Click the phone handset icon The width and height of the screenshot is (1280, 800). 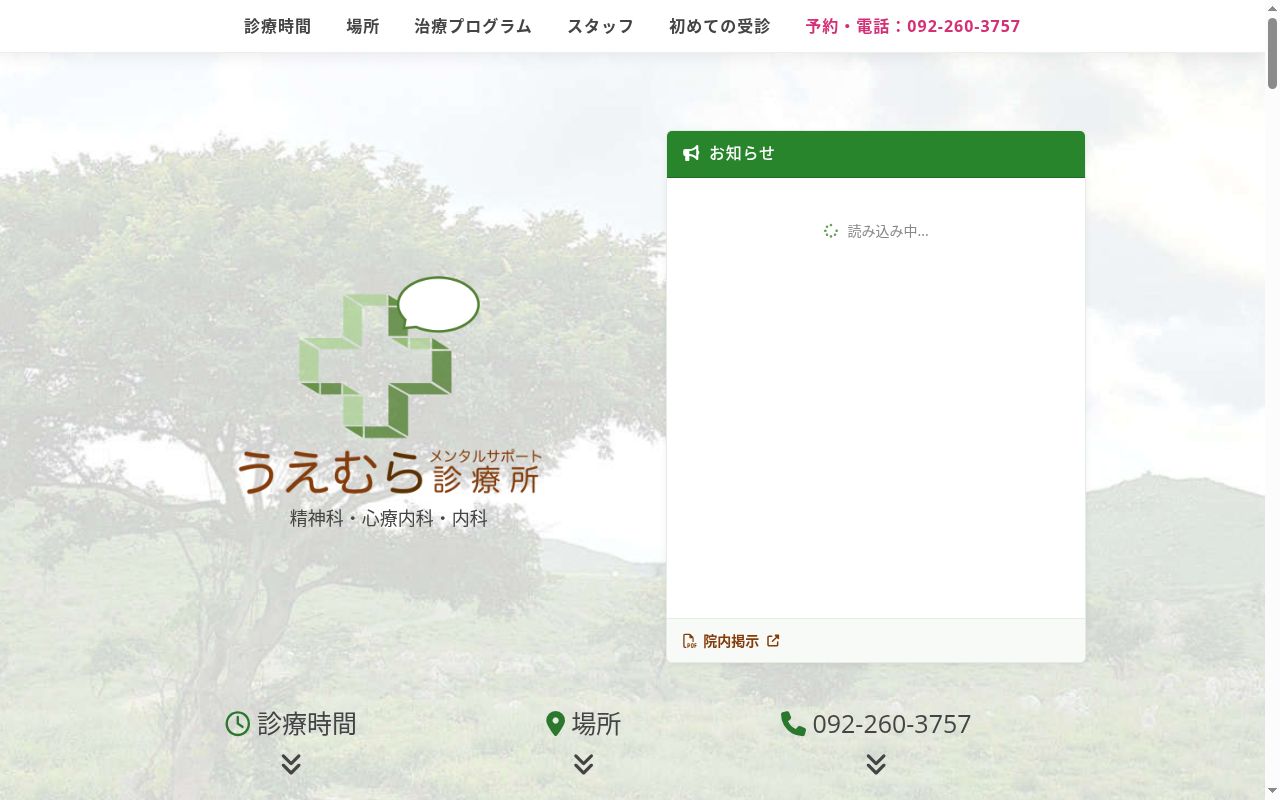(x=793, y=724)
